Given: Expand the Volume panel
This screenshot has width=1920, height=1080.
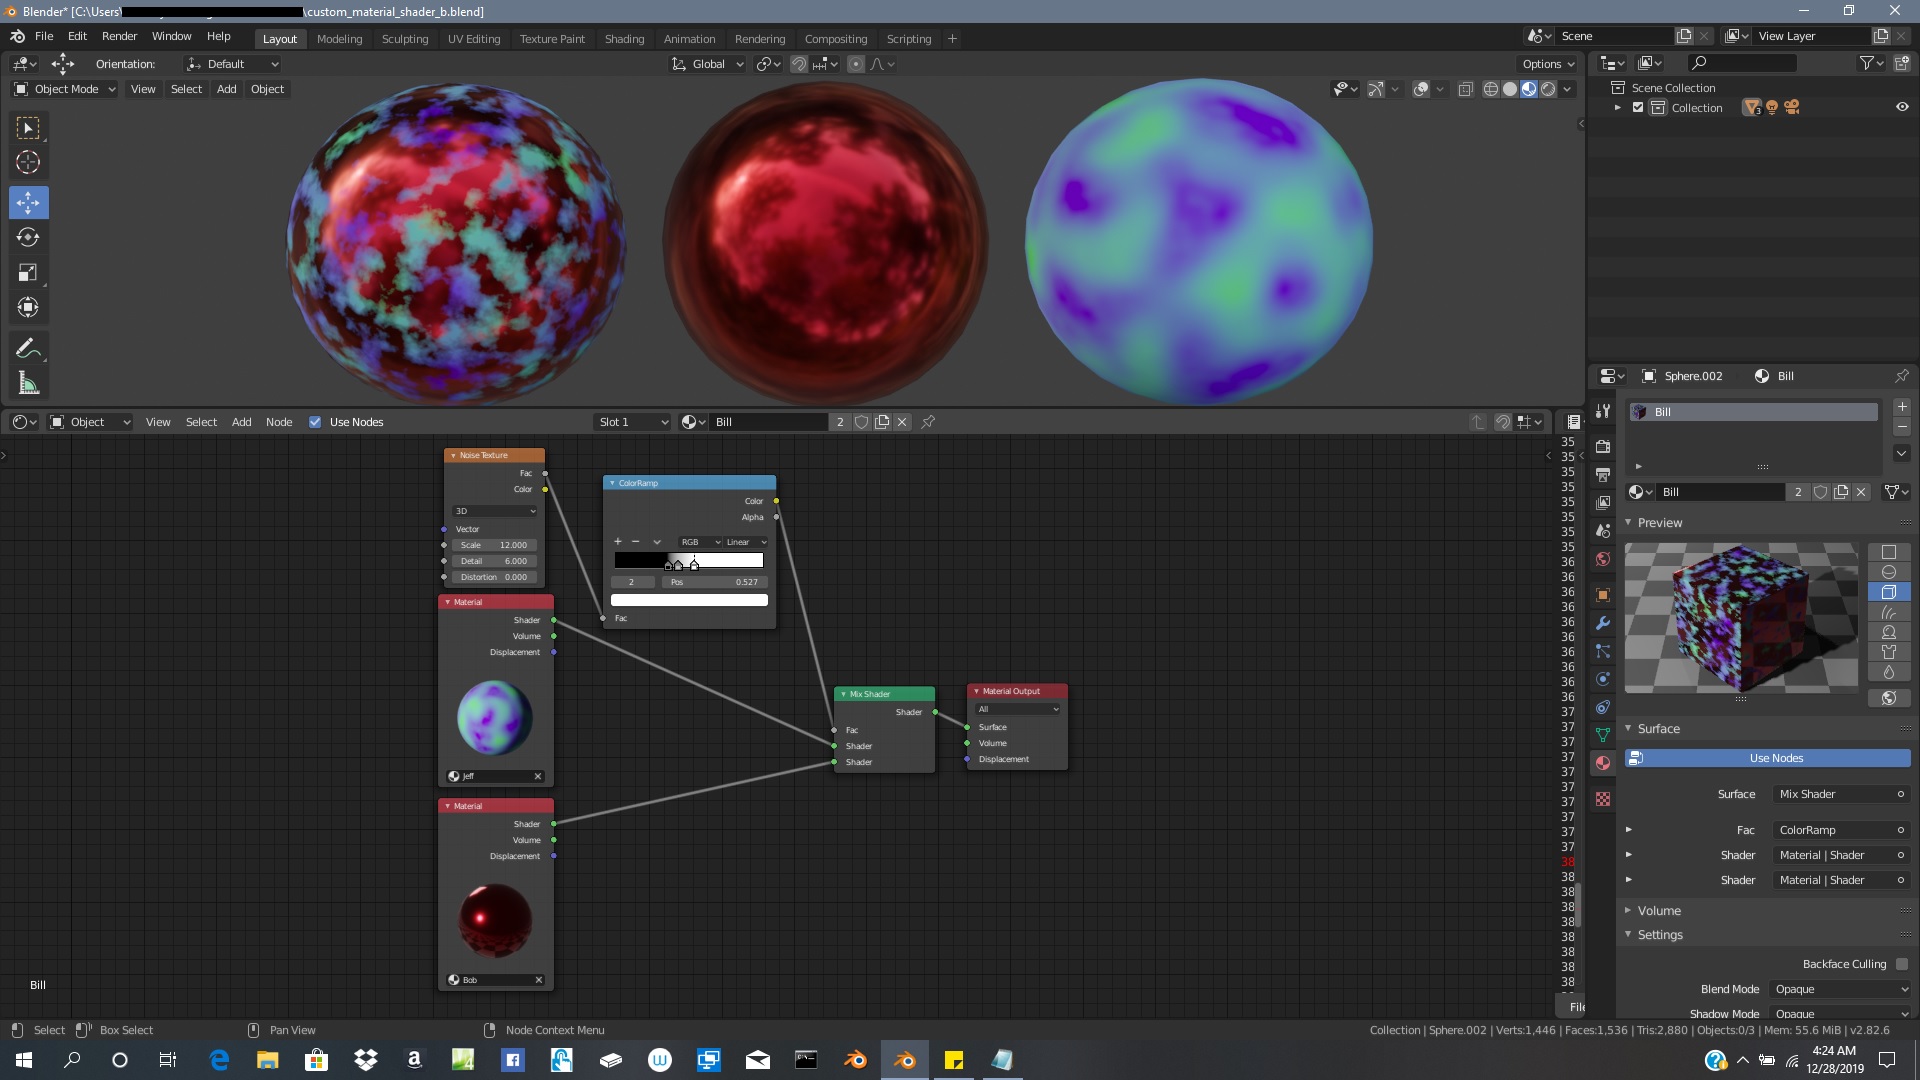Looking at the screenshot, I should point(1659,911).
